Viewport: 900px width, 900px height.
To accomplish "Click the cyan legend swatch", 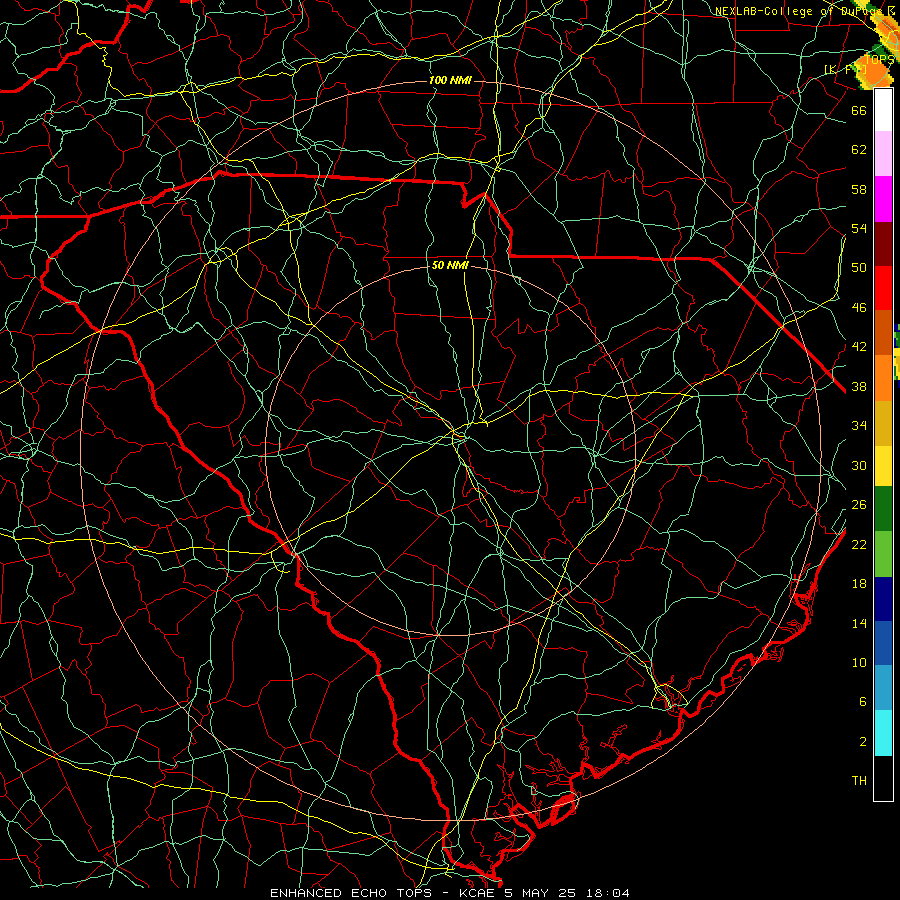I will tap(883, 733).
